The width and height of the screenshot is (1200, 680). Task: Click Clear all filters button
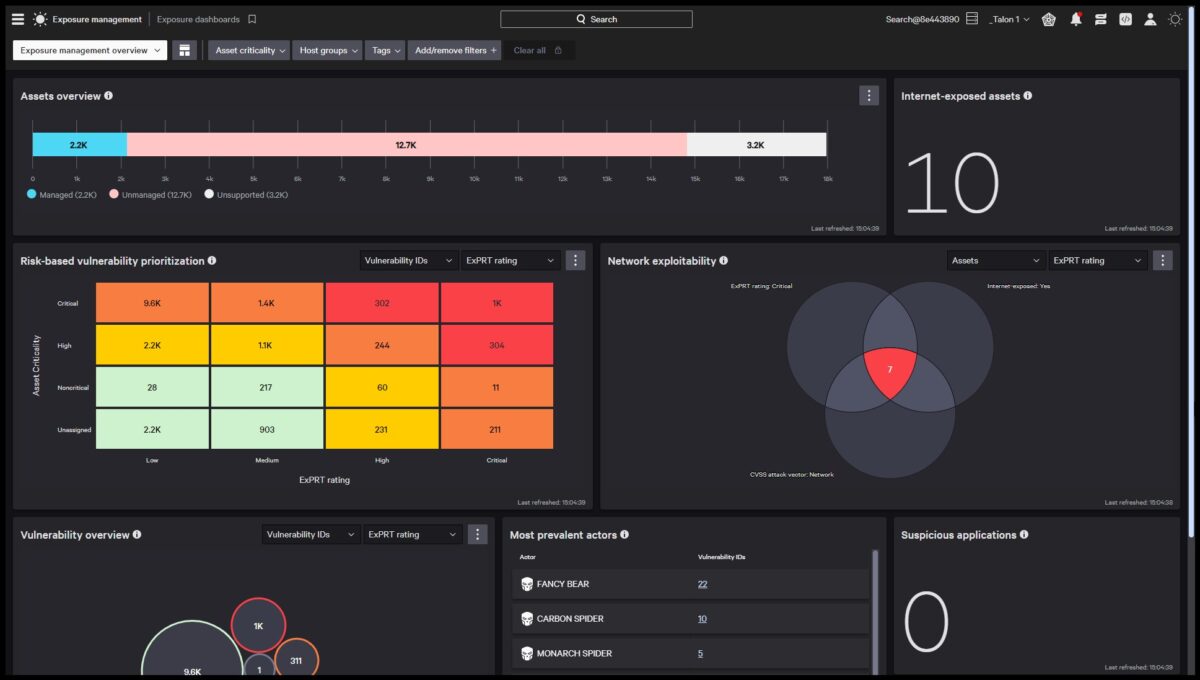click(538, 50)
